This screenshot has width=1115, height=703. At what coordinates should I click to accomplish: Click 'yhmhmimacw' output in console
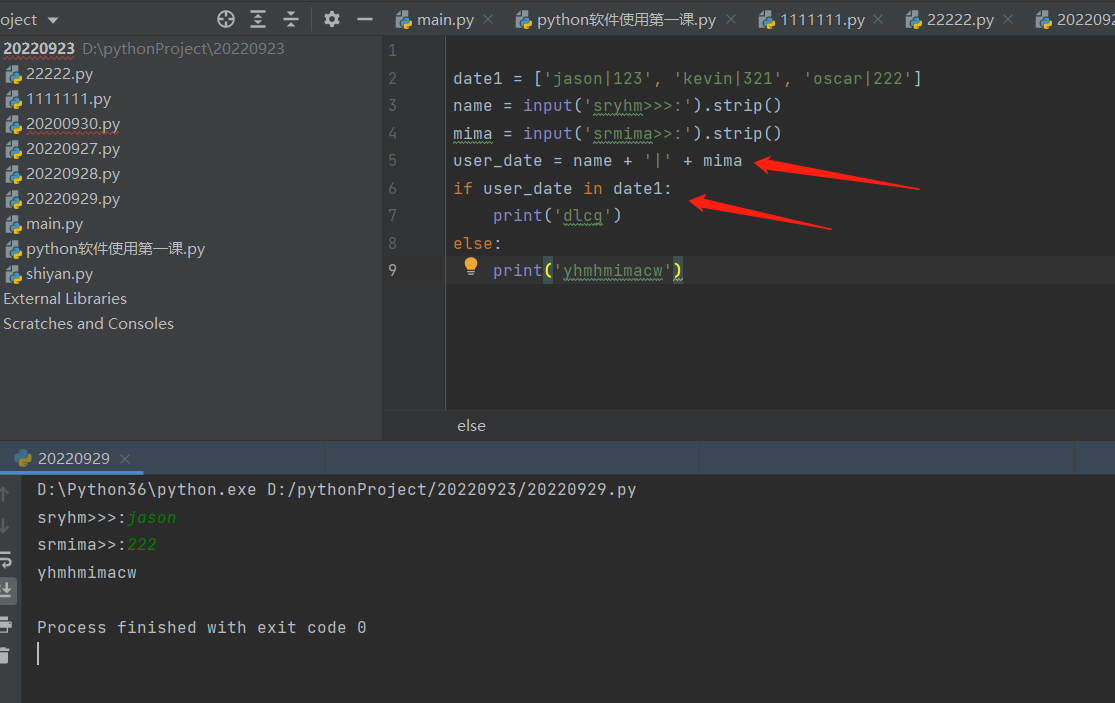[87, 573]
